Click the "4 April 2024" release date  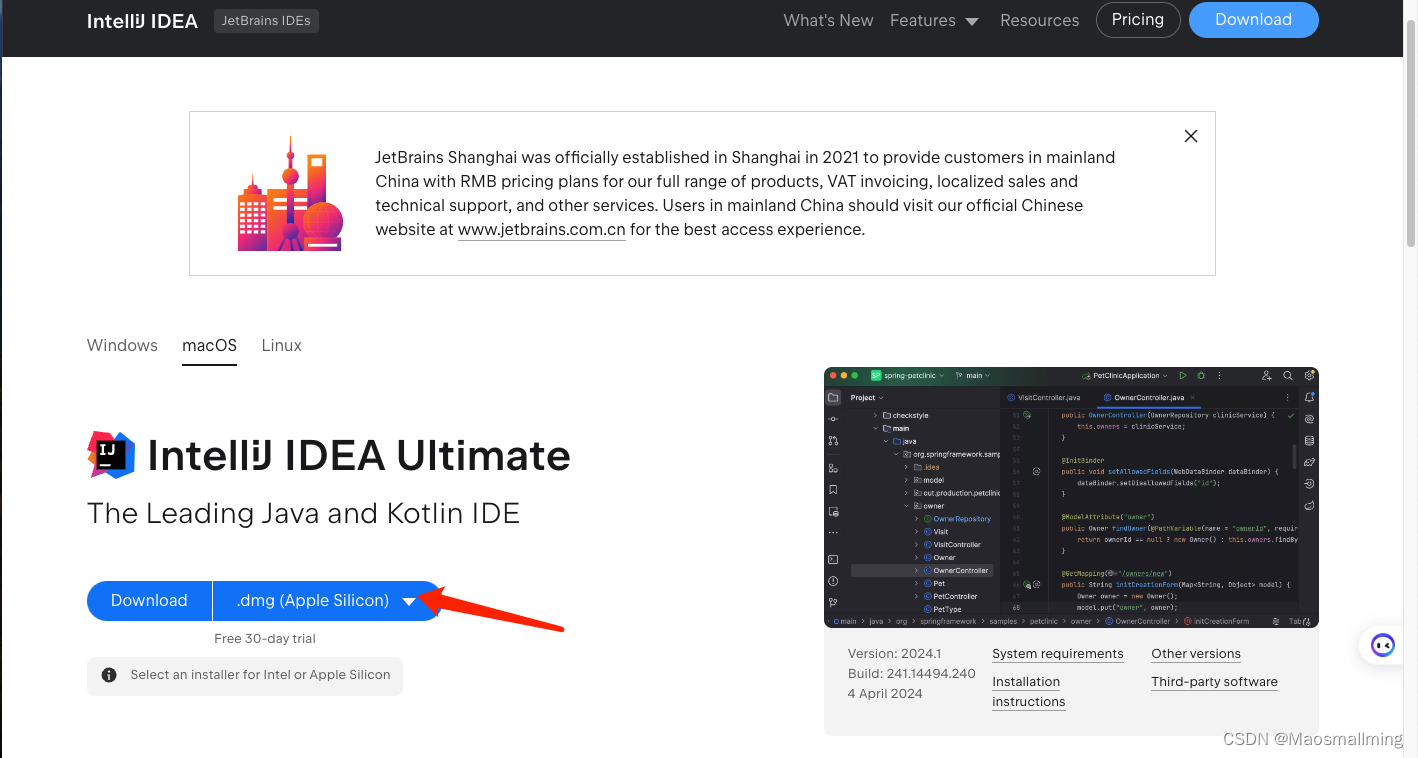(885, 694)
